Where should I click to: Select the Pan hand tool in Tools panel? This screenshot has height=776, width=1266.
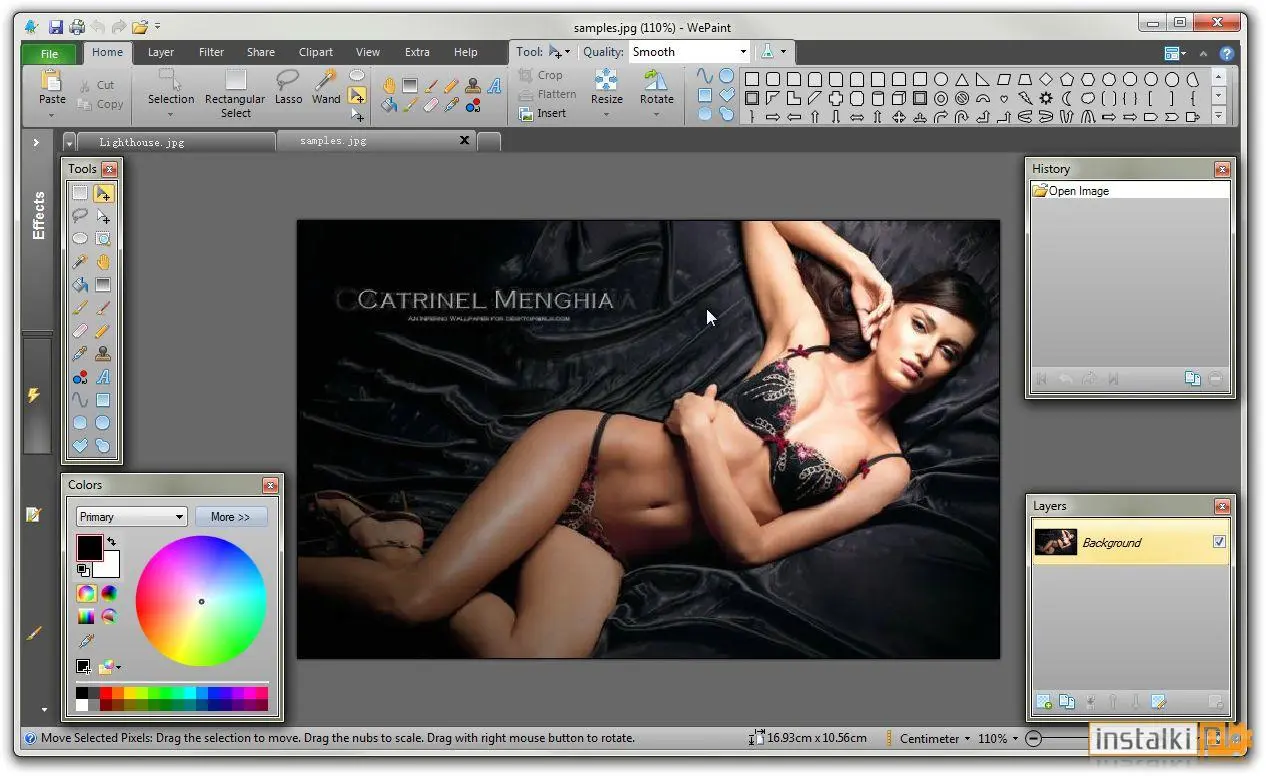point(103,262)
